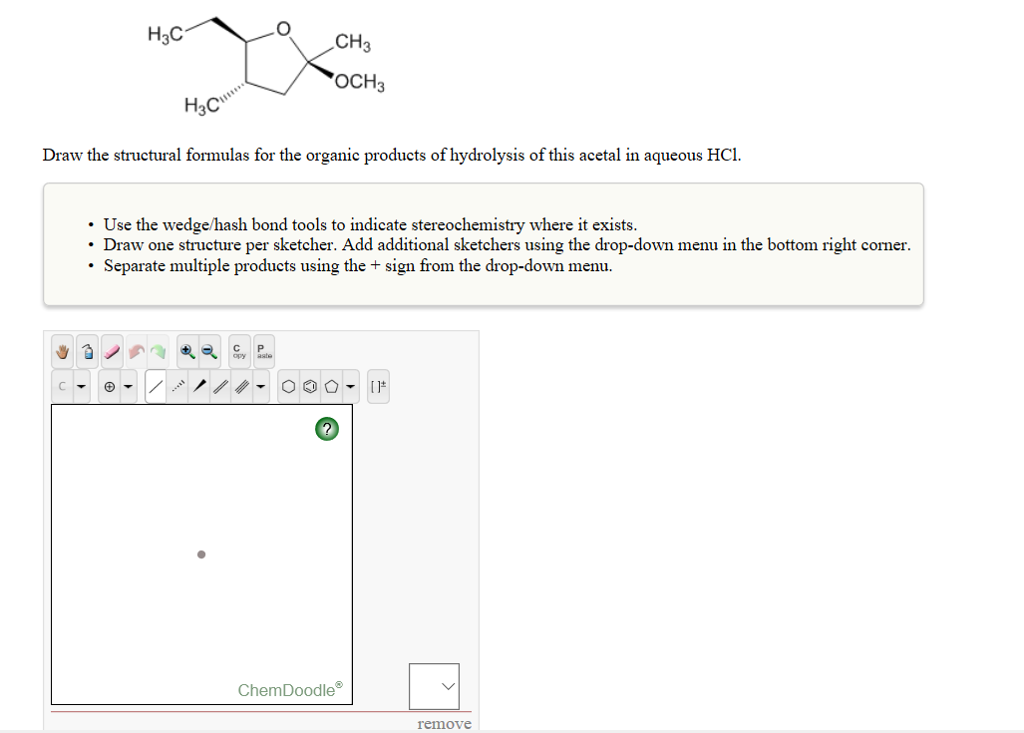Click the Paste icon in the sketcher toolbar
Viewport: 1024px width, 733px height.
[x=261, y=351]
